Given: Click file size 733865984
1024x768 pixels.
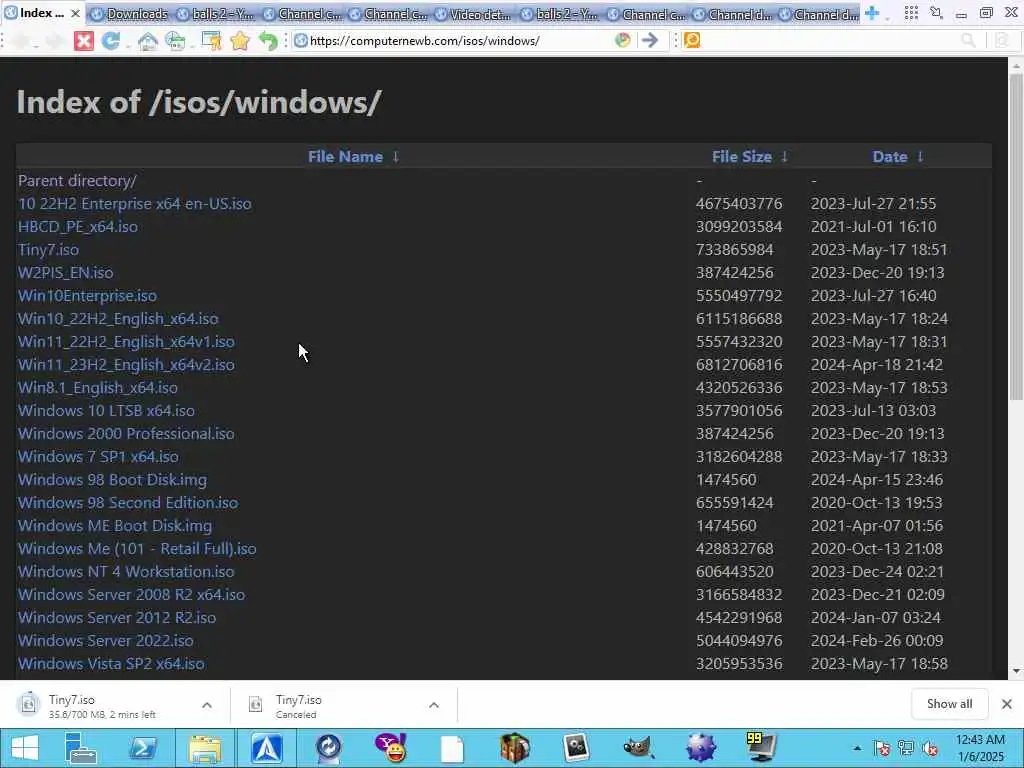Looking at the screenshot, I should (x=735, y=249).
